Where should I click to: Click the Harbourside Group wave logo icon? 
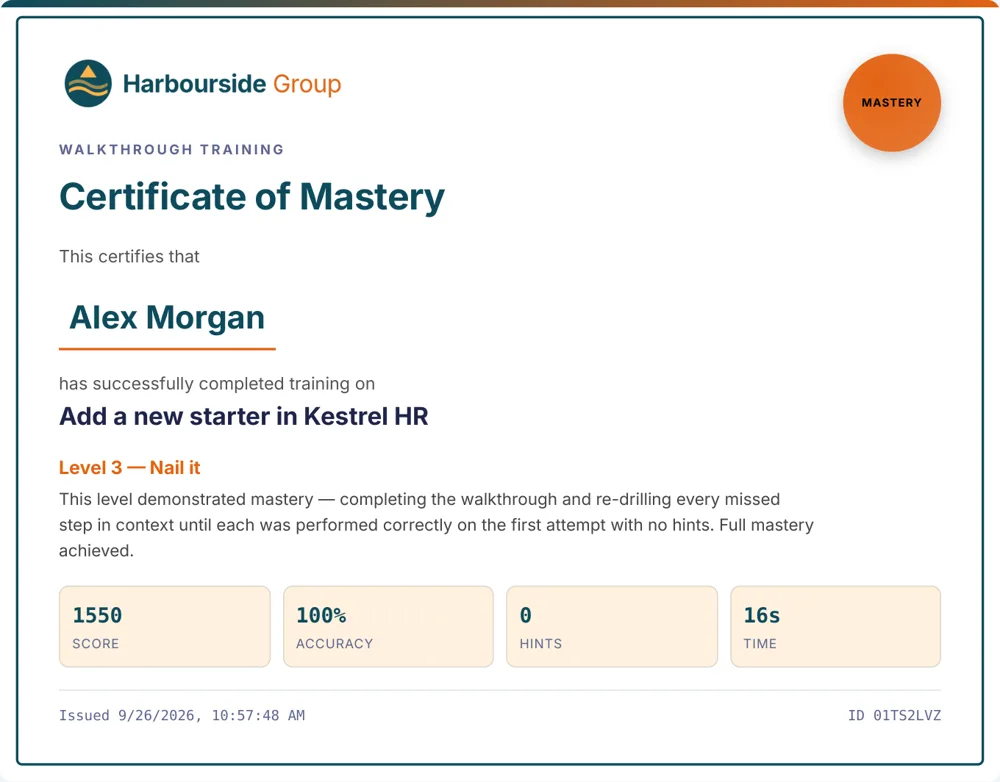click(88, 84)
